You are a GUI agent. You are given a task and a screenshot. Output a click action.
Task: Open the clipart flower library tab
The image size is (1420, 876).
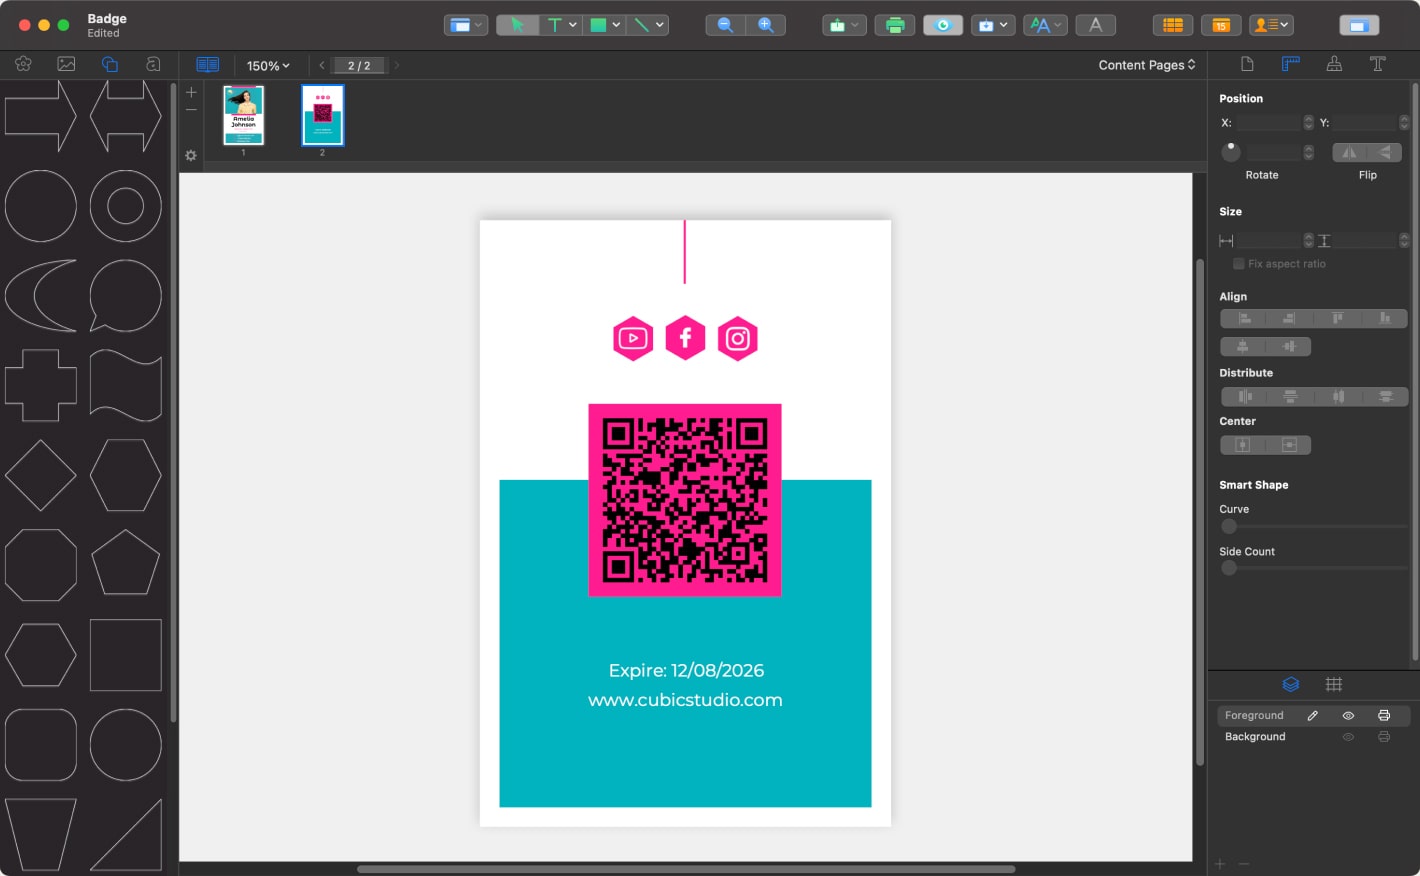pyautogui.click(x=23, y=64)
